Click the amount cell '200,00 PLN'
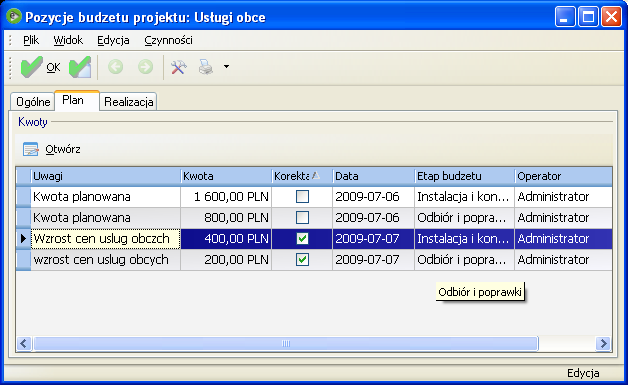 (x=226, y=260)
